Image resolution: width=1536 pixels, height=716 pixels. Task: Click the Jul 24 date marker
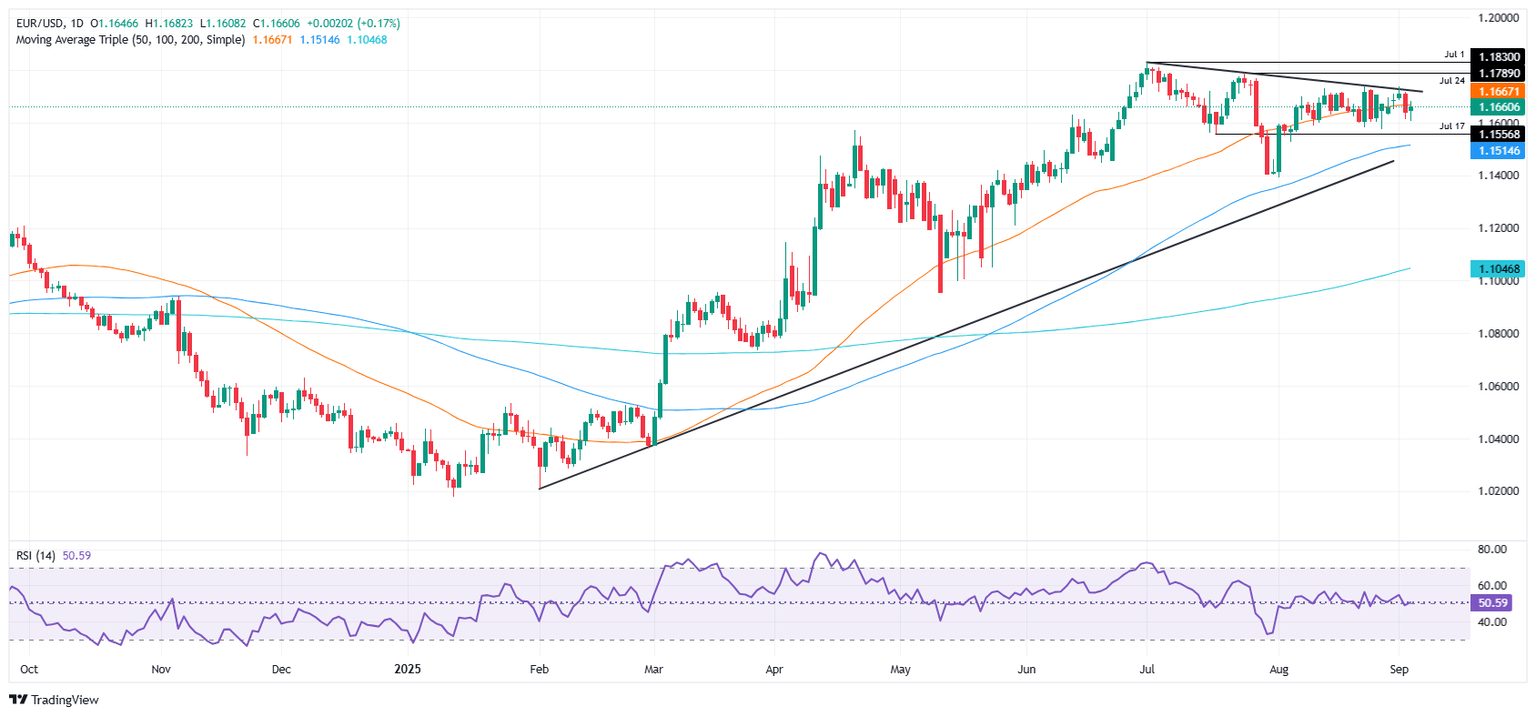[1453, 80]
